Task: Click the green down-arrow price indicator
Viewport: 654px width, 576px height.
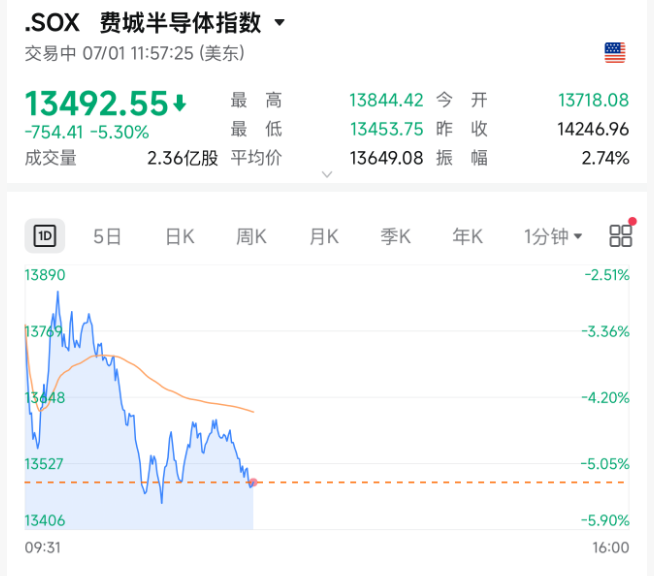Action: point(180,103)
